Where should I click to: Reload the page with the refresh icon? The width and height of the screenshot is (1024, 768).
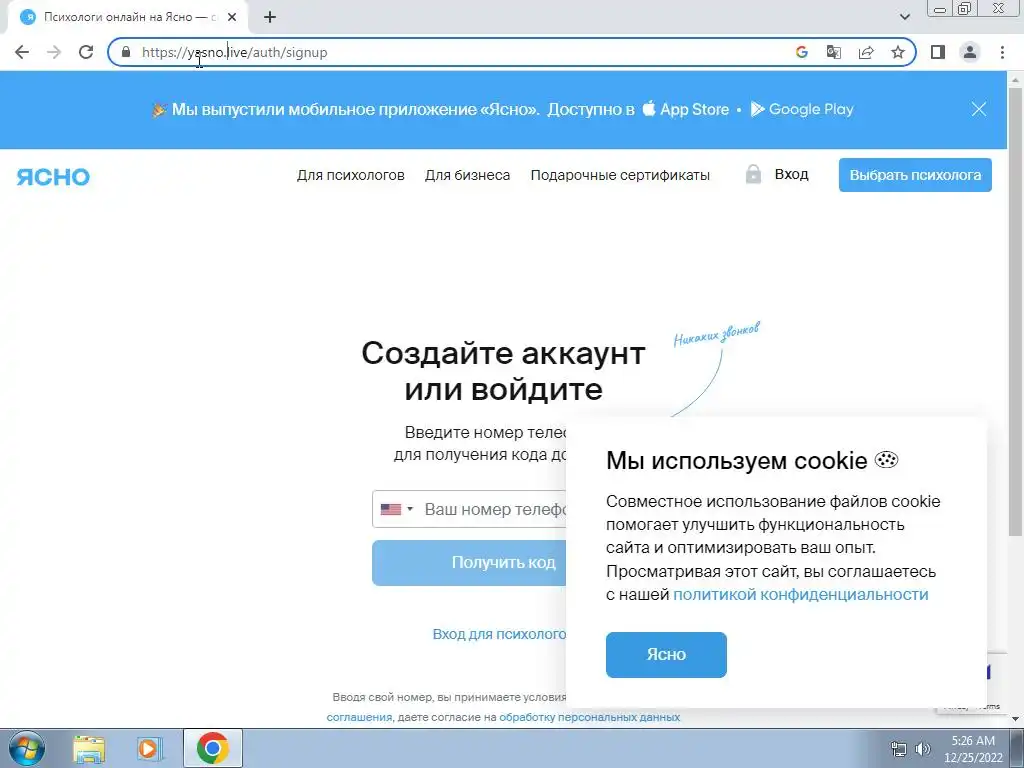point(86,52)
